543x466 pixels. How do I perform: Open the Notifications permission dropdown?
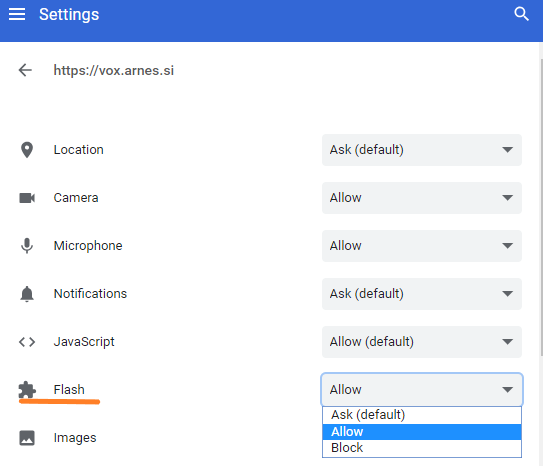(422, 294)
